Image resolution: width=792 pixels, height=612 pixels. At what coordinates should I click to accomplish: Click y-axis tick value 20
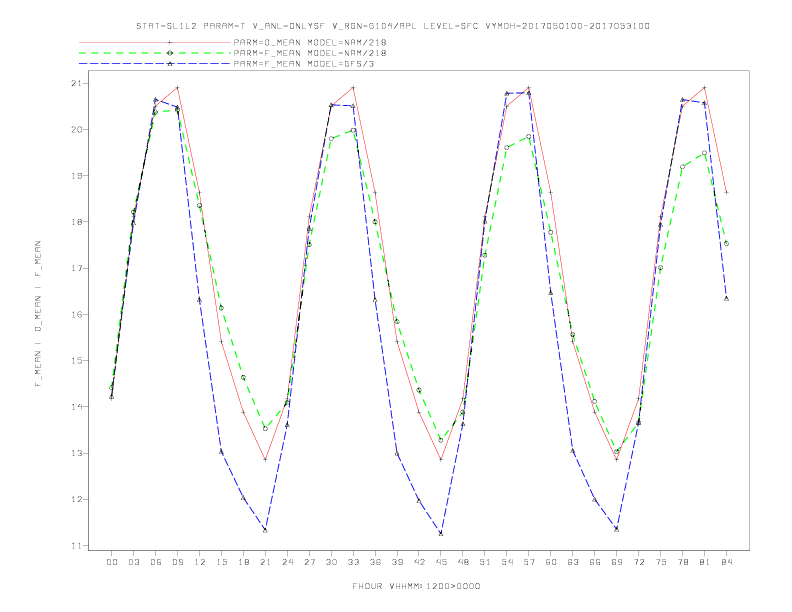click(x=77, y=129)
